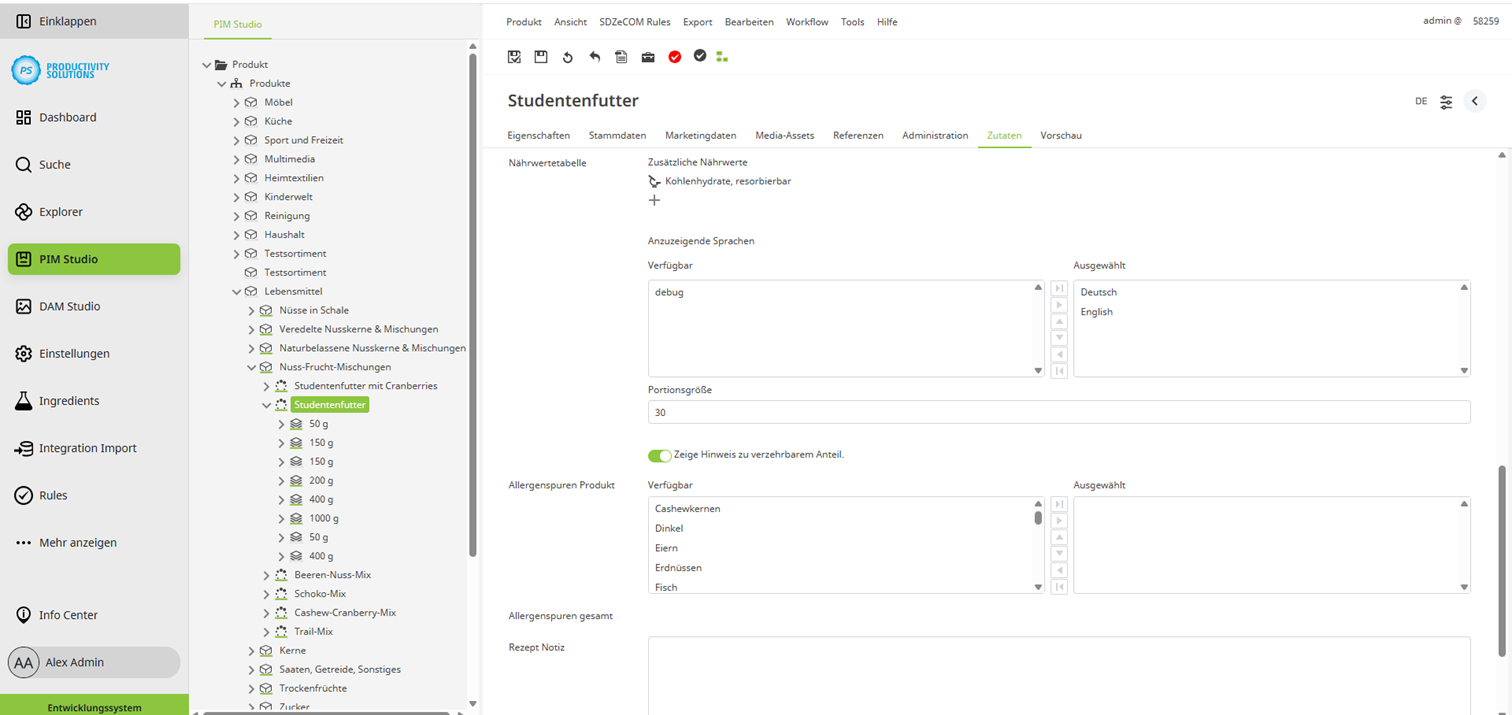Click the save with validation toolbar icon

(x=514, y=57)
